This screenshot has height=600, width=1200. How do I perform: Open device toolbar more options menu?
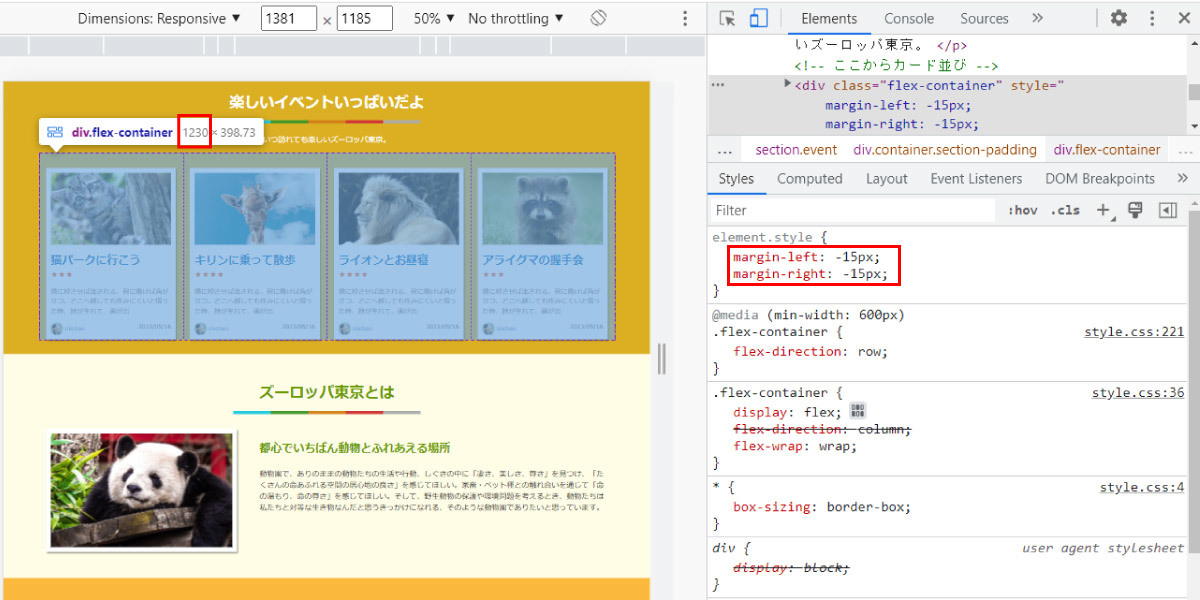pyautogui.click(x=685, y=18)
